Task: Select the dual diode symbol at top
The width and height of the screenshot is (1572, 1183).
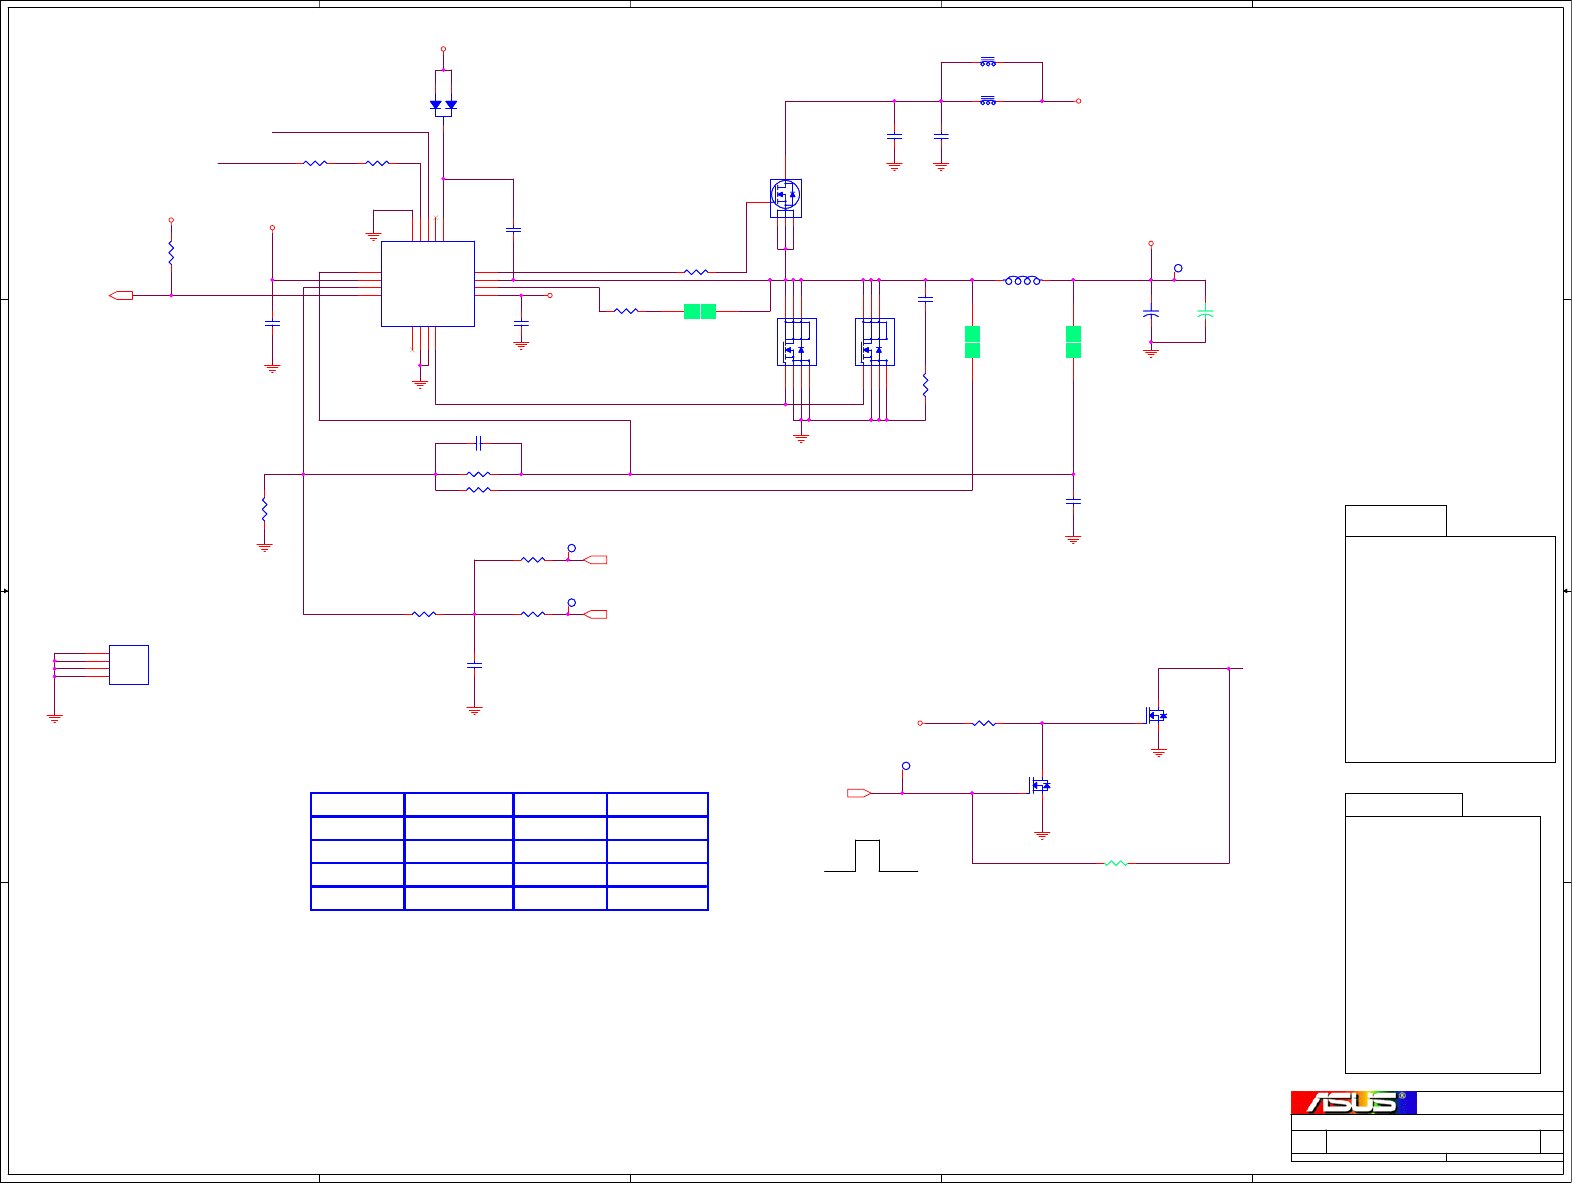Action: tap(443, 105)
